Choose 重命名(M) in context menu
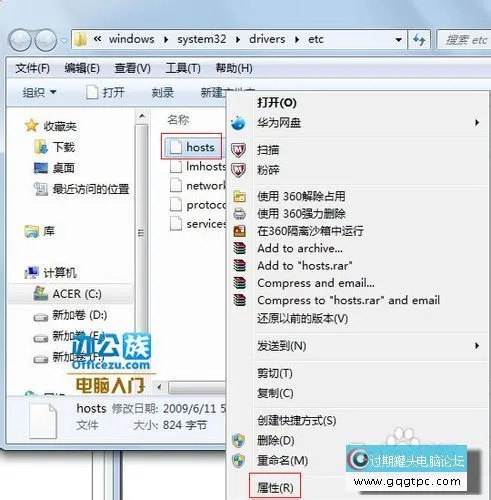Viewport: 491px width, 500px height. (x=282, y=461)
